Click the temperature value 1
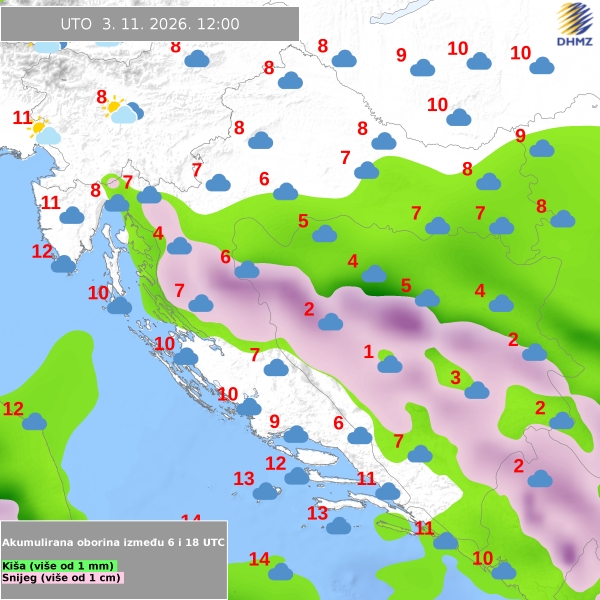 368,352
